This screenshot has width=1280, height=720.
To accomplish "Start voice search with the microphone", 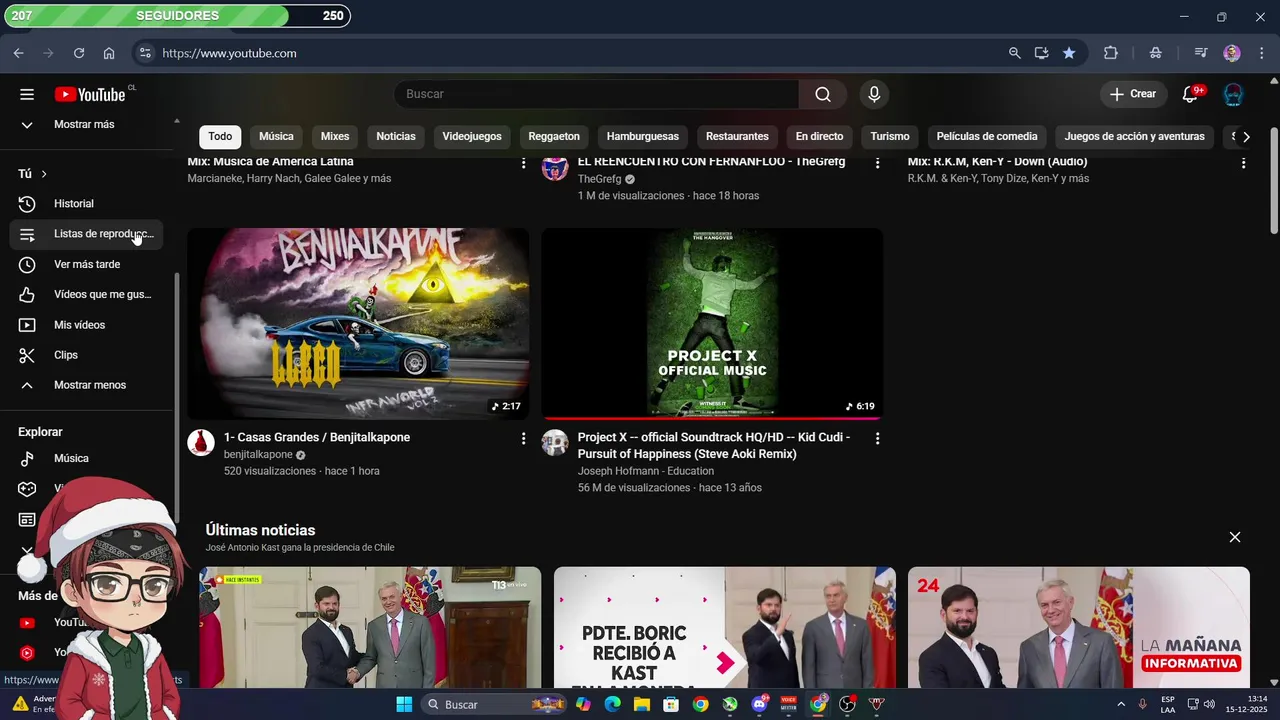I will [x=874, y=94].
